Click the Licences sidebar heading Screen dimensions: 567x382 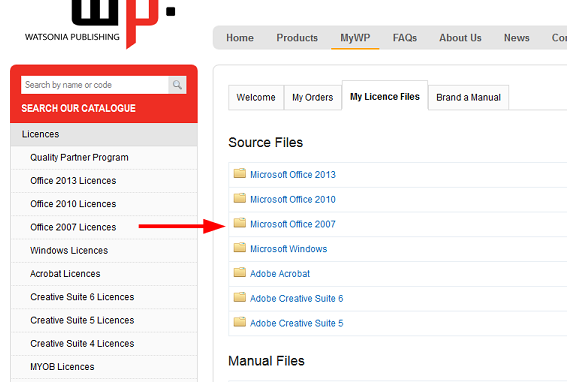(104, 134)
